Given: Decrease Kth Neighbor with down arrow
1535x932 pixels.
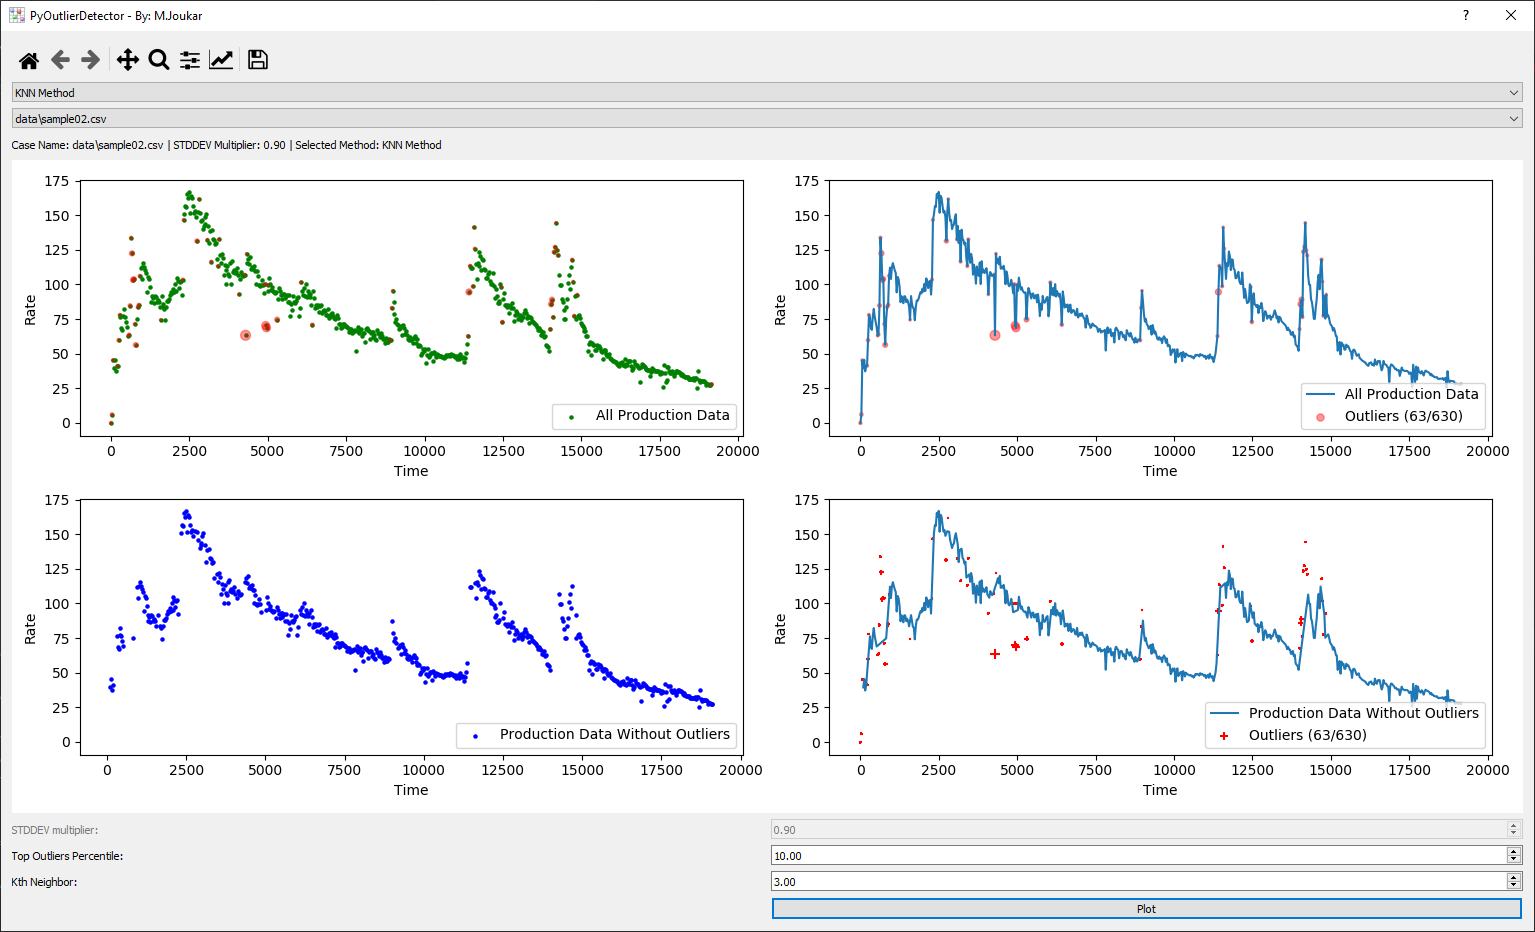Looking at the screenshot, I should (x=1514, y=886).
